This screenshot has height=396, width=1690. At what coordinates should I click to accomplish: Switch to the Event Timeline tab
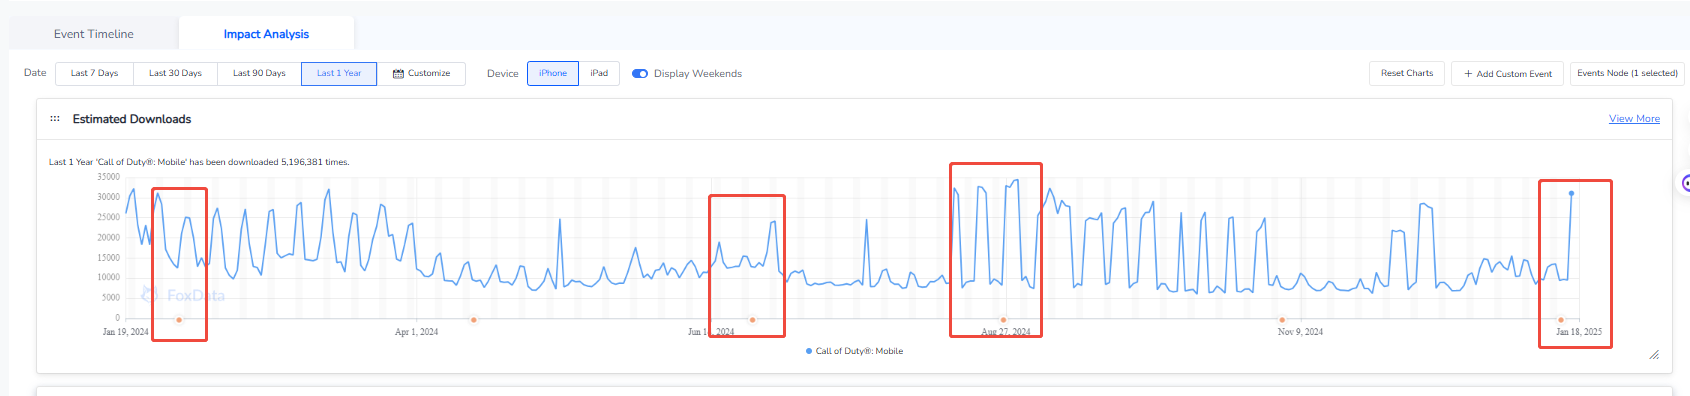pyautogui.click(x=94, y=34)
